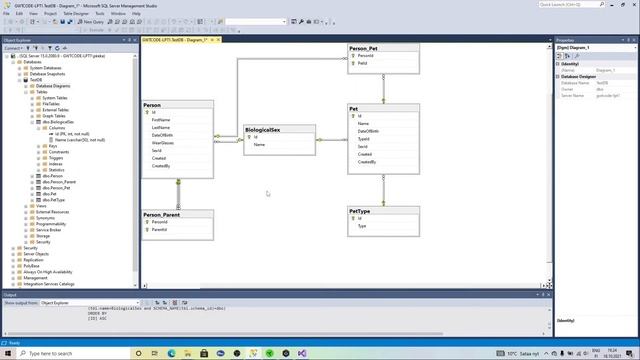
Task: Click the Windows taskbar search box
Action: point(73,353)
